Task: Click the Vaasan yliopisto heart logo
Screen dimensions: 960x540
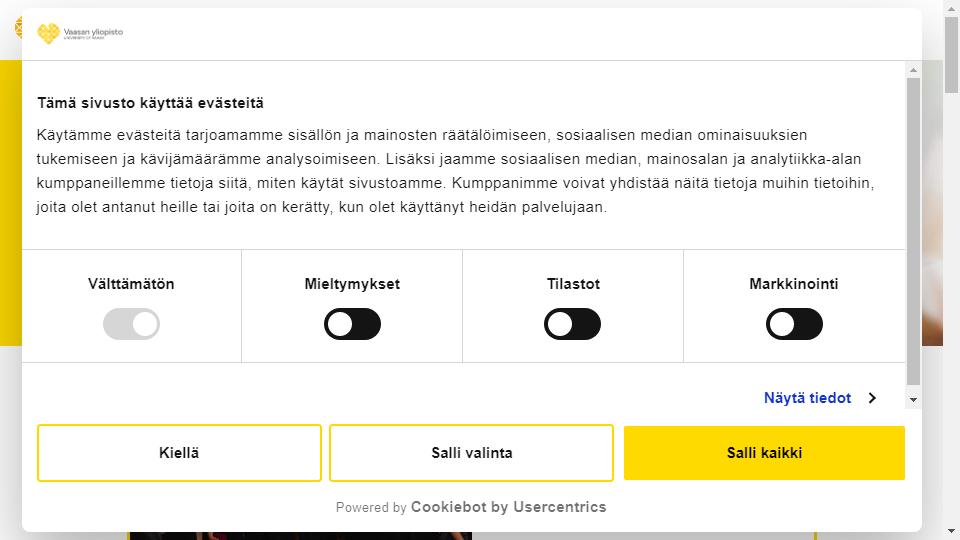Action: 48,33
